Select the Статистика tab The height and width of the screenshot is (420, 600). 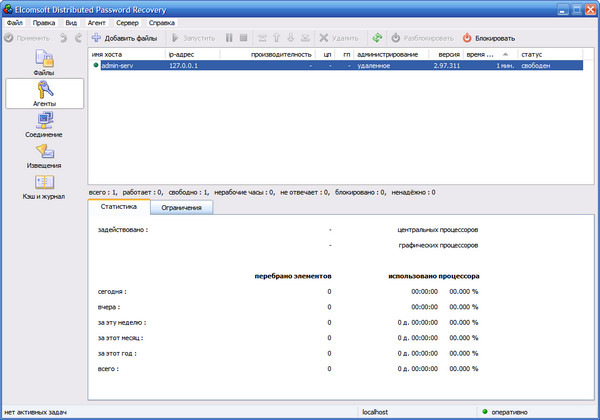point(119,207)
